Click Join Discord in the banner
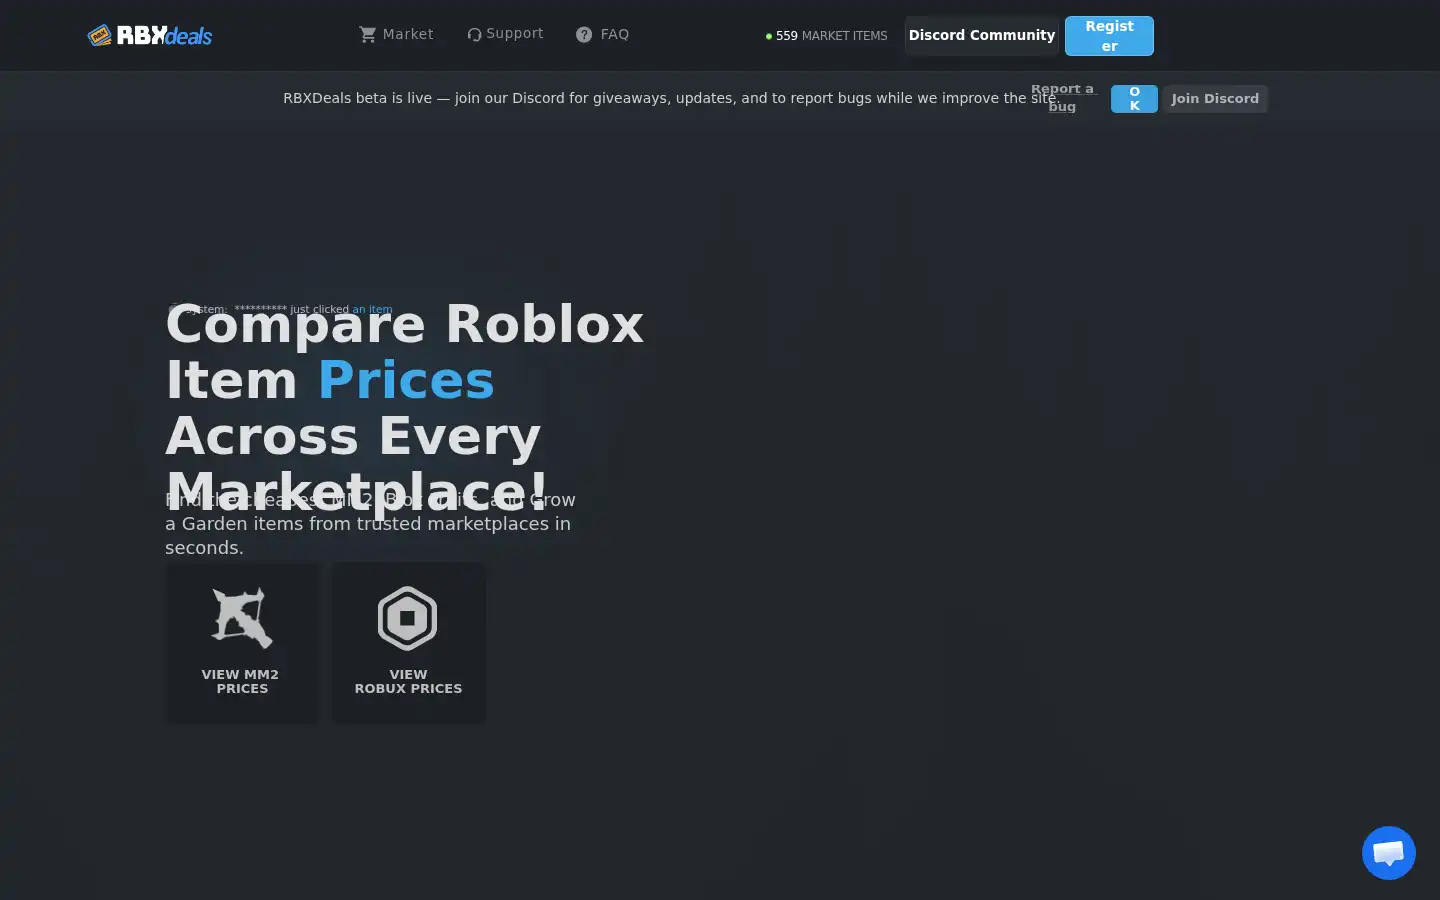1440x900 pixels. tap(1215, 99)
